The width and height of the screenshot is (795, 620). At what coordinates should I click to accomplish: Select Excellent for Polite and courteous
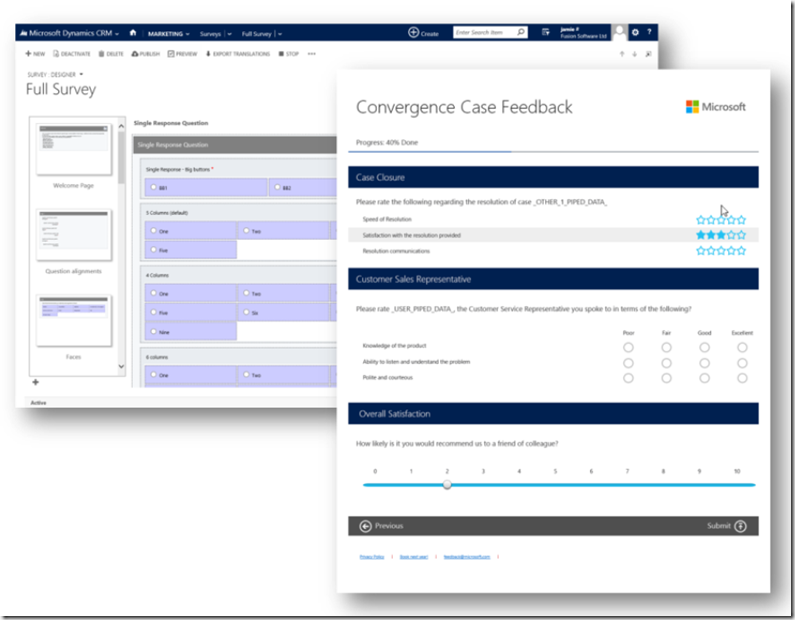pos(742,378)
